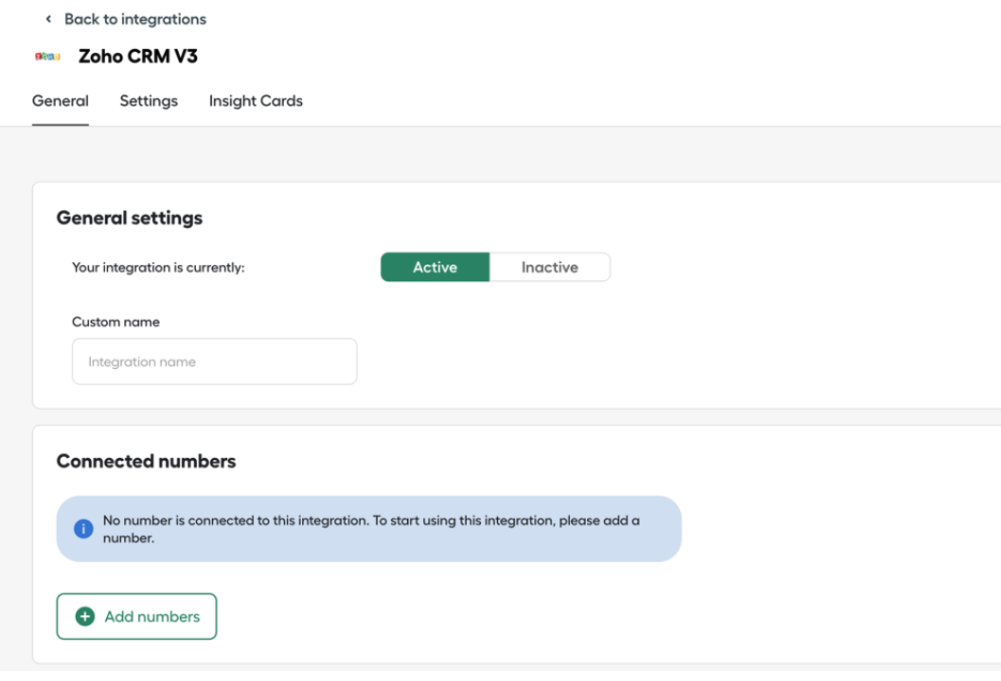Click 'Your integration is currently:' label
The width and height of the screenshot is (1001, 681).
point(158,267)
